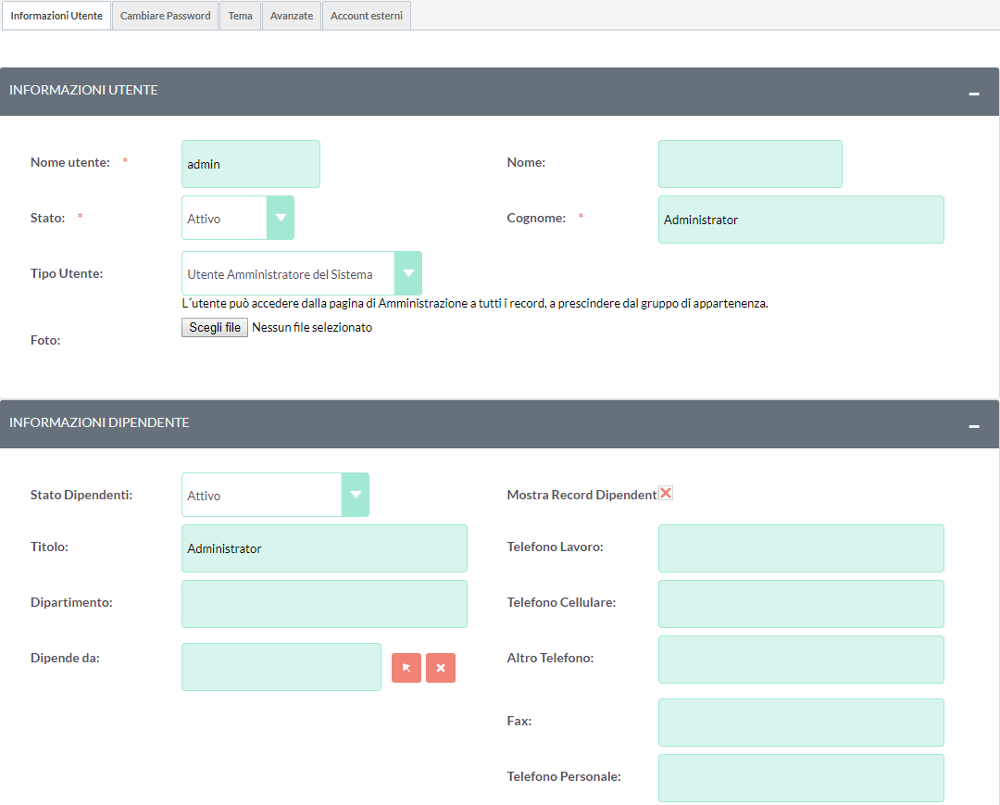Click the select-user arrow icon beside Dipende da
Viewport: 1000px width, 805px height.
point(406,668)
